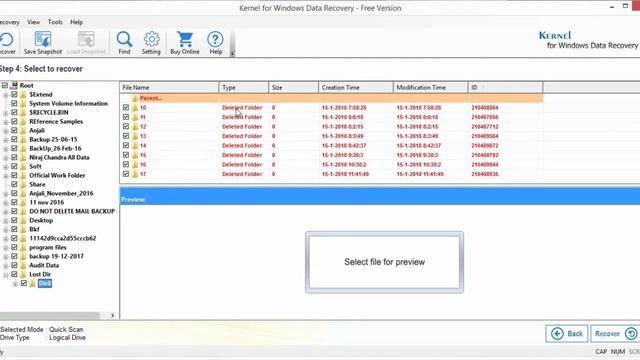Toggle checkbox for deleted folder 16
Viewport: 640px width, 360px height.
126,164
